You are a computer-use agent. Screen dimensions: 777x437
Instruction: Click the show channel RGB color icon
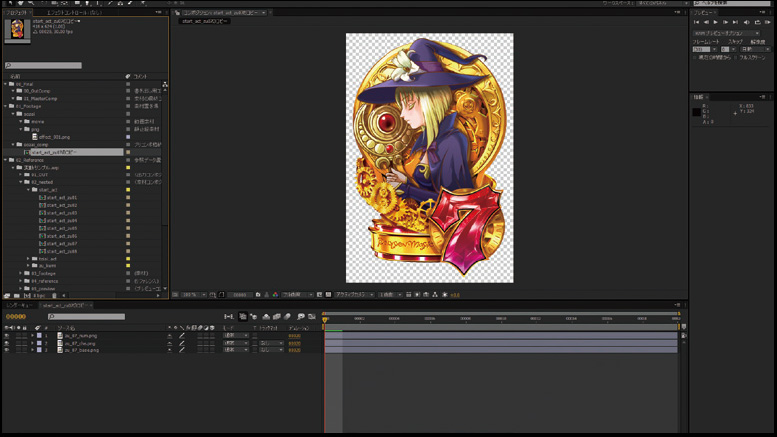coord(275,294)
